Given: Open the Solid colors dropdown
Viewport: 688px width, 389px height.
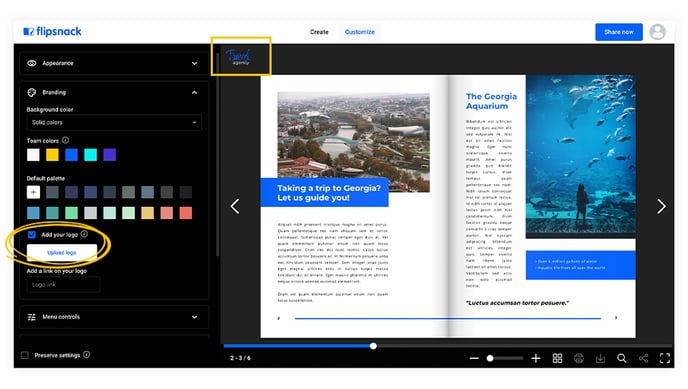Looking at the screenshot, I should pos(114,122).
